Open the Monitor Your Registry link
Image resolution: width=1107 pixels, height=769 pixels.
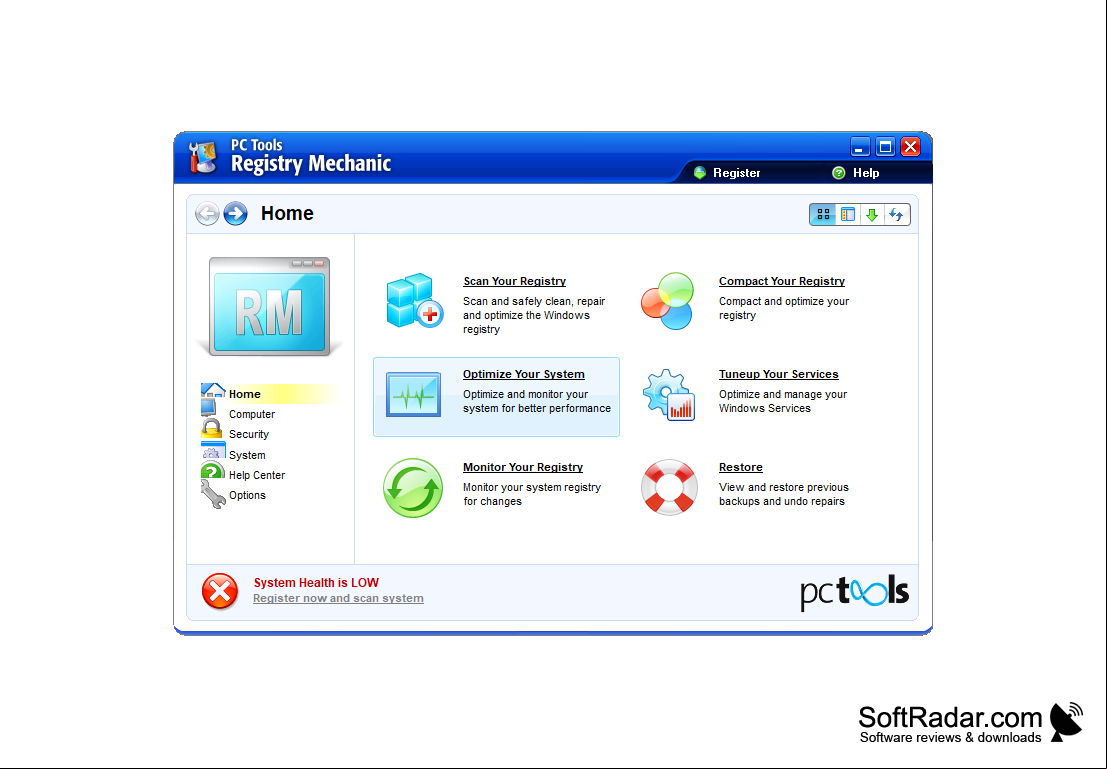coord(523,467)
